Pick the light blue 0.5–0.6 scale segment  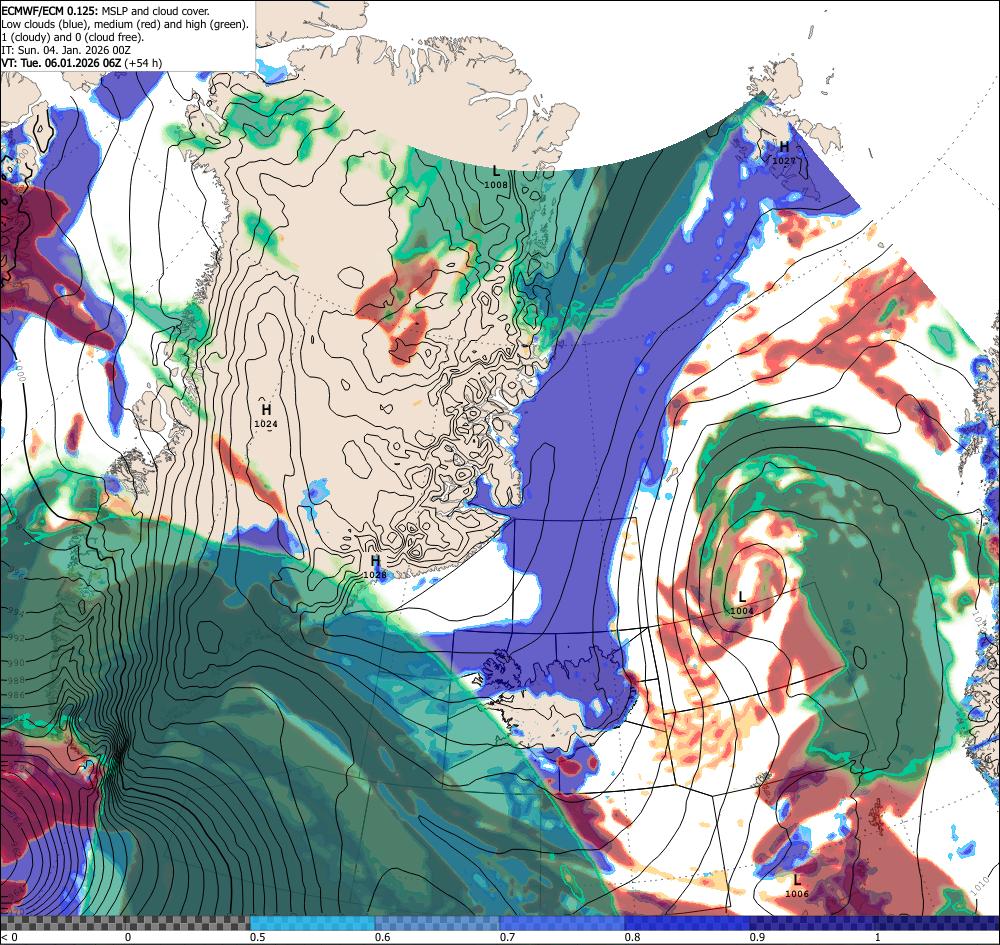click(312, 923)
